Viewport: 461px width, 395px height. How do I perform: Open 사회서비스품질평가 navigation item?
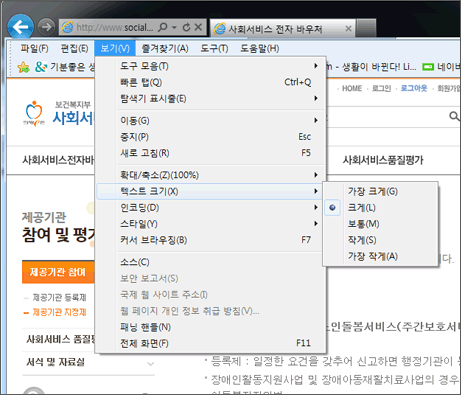(383, 160)
